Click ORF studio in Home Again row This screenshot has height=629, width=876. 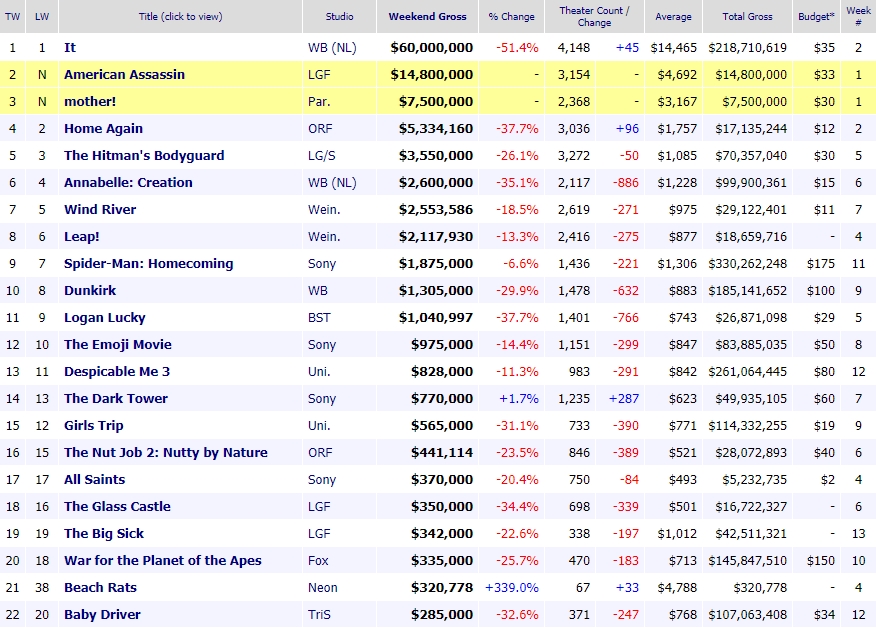pos(320,128)
